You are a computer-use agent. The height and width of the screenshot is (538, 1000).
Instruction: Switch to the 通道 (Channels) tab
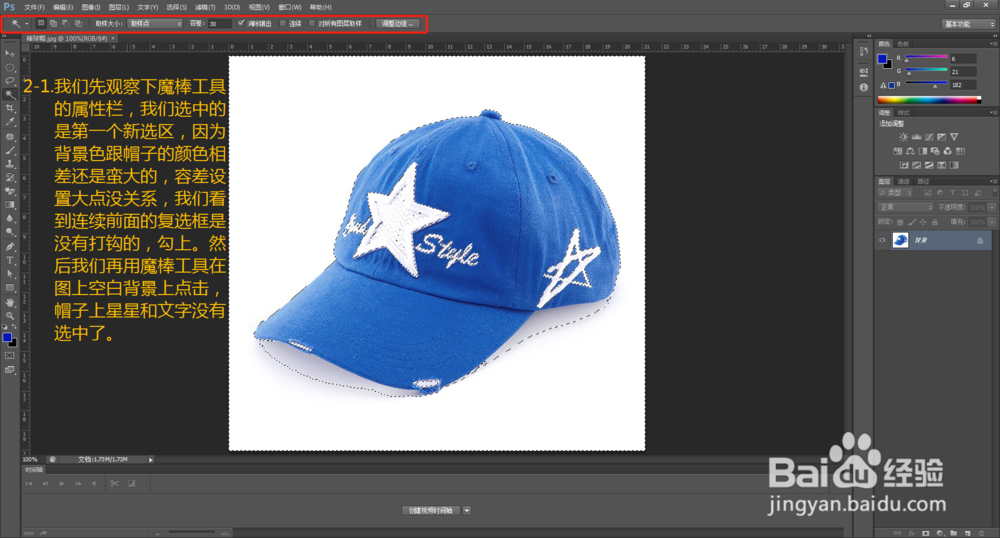(x=903, y=182)
